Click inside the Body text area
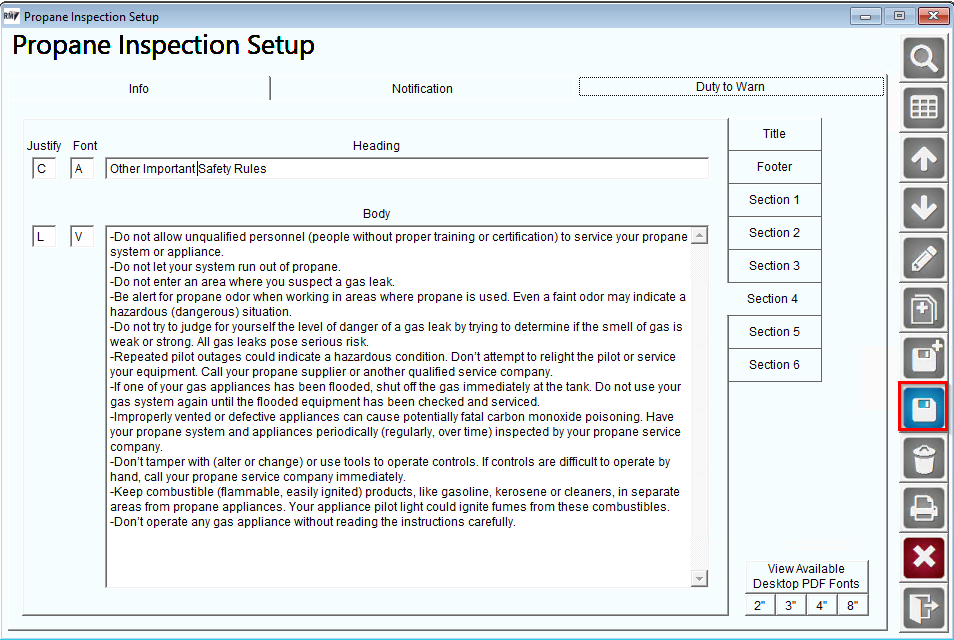This screenshot has width=954, height=640. [x=399, y=406]
